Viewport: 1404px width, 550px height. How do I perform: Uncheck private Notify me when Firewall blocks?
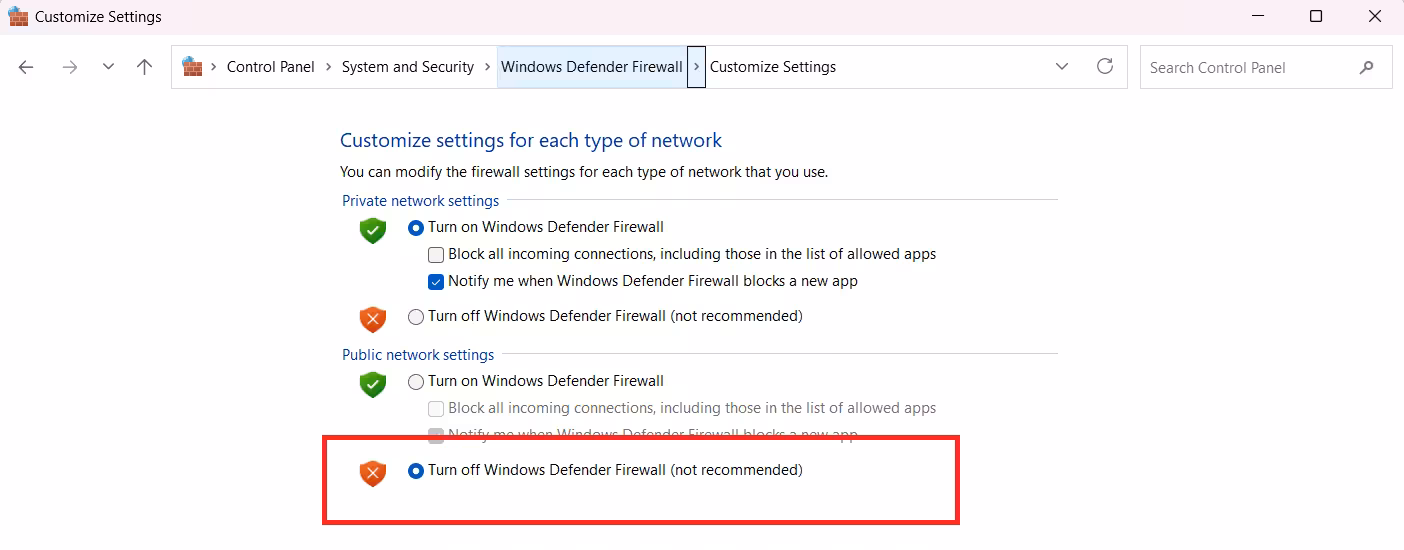[436, 281]
